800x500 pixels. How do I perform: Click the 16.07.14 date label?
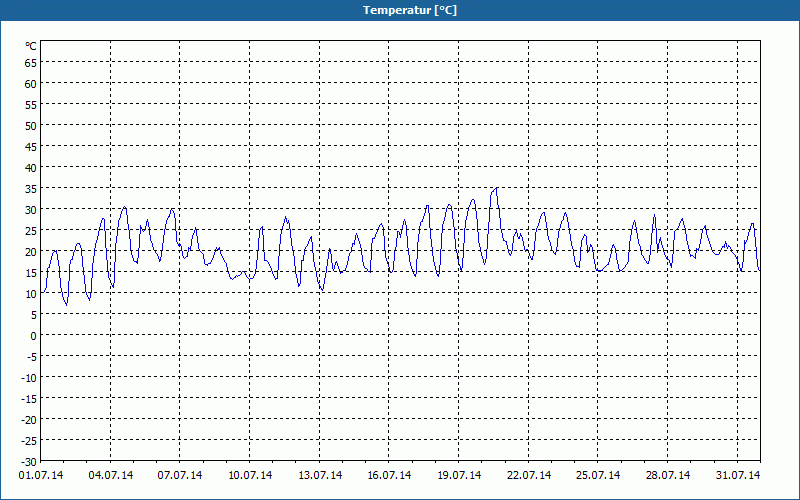[x=389, y=476]
